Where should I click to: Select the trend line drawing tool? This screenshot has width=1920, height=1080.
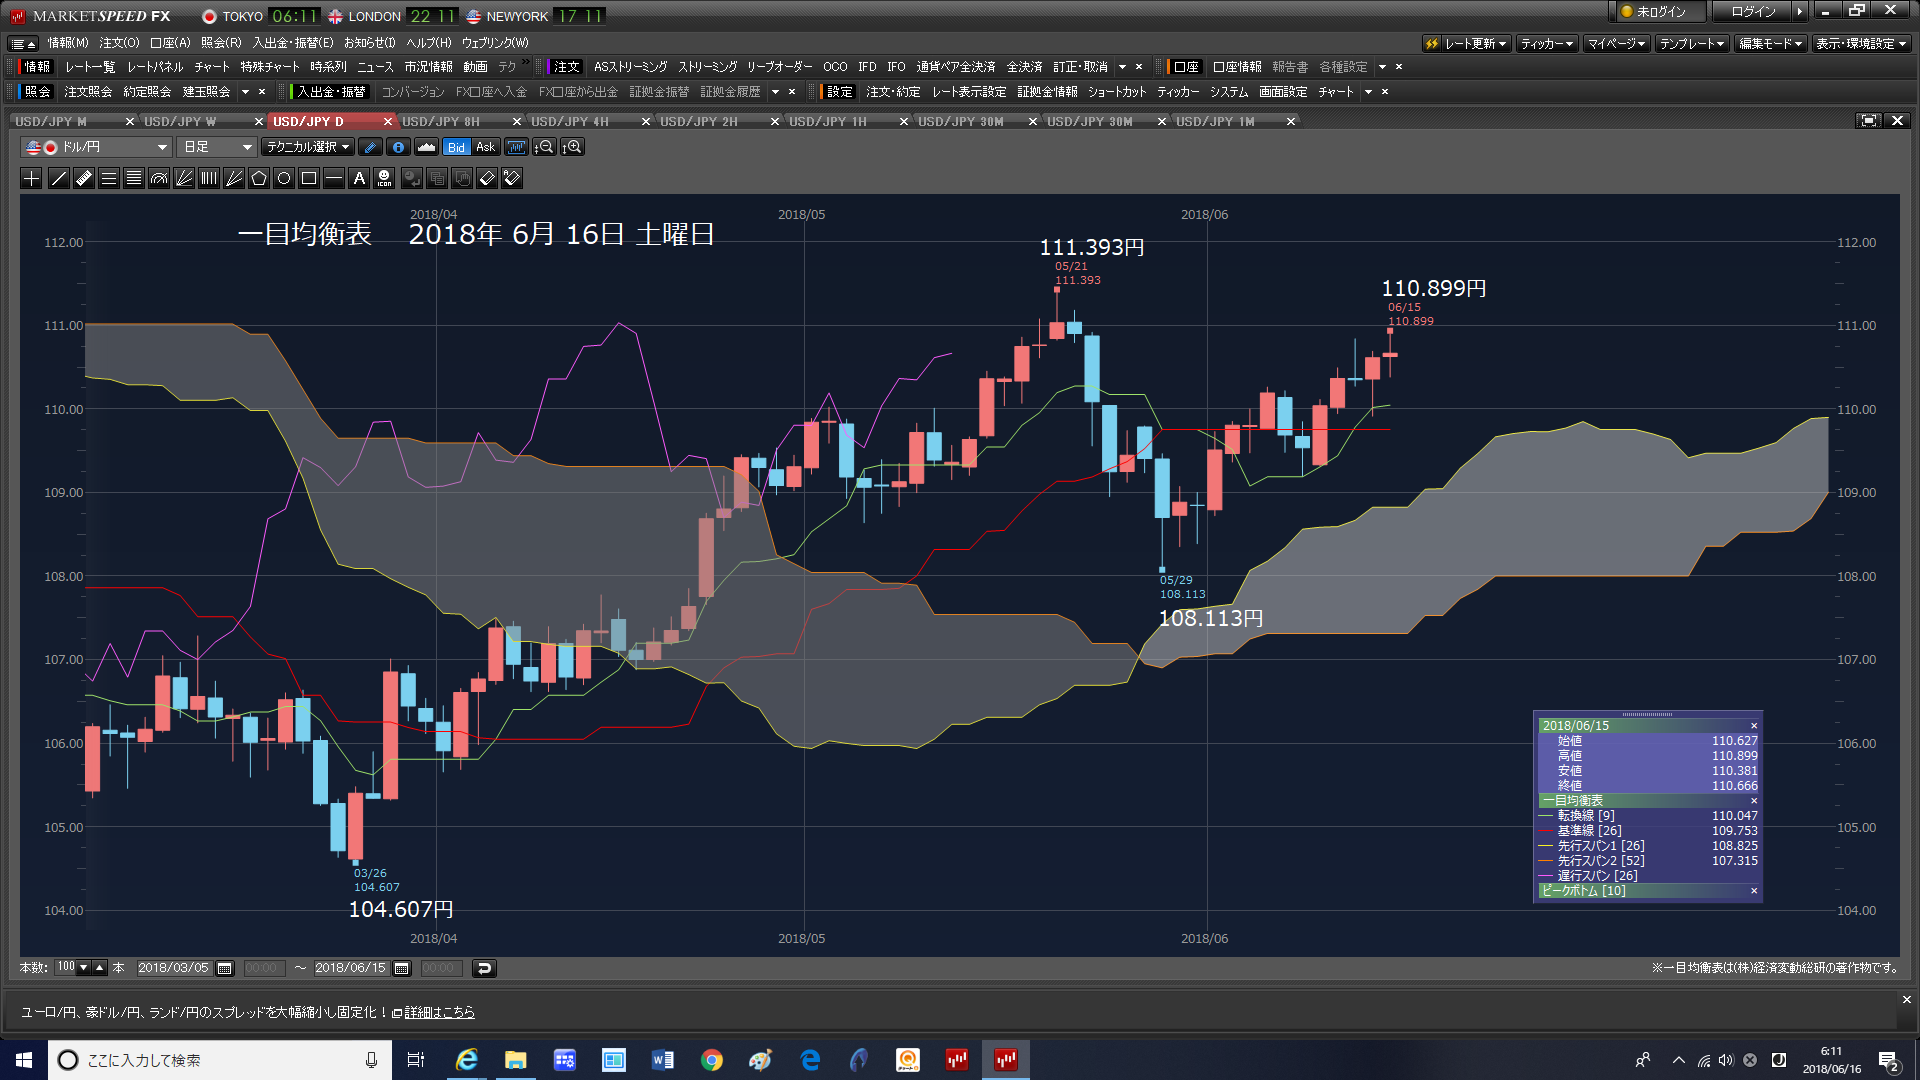pyautogui.click(x=58, y=179)
